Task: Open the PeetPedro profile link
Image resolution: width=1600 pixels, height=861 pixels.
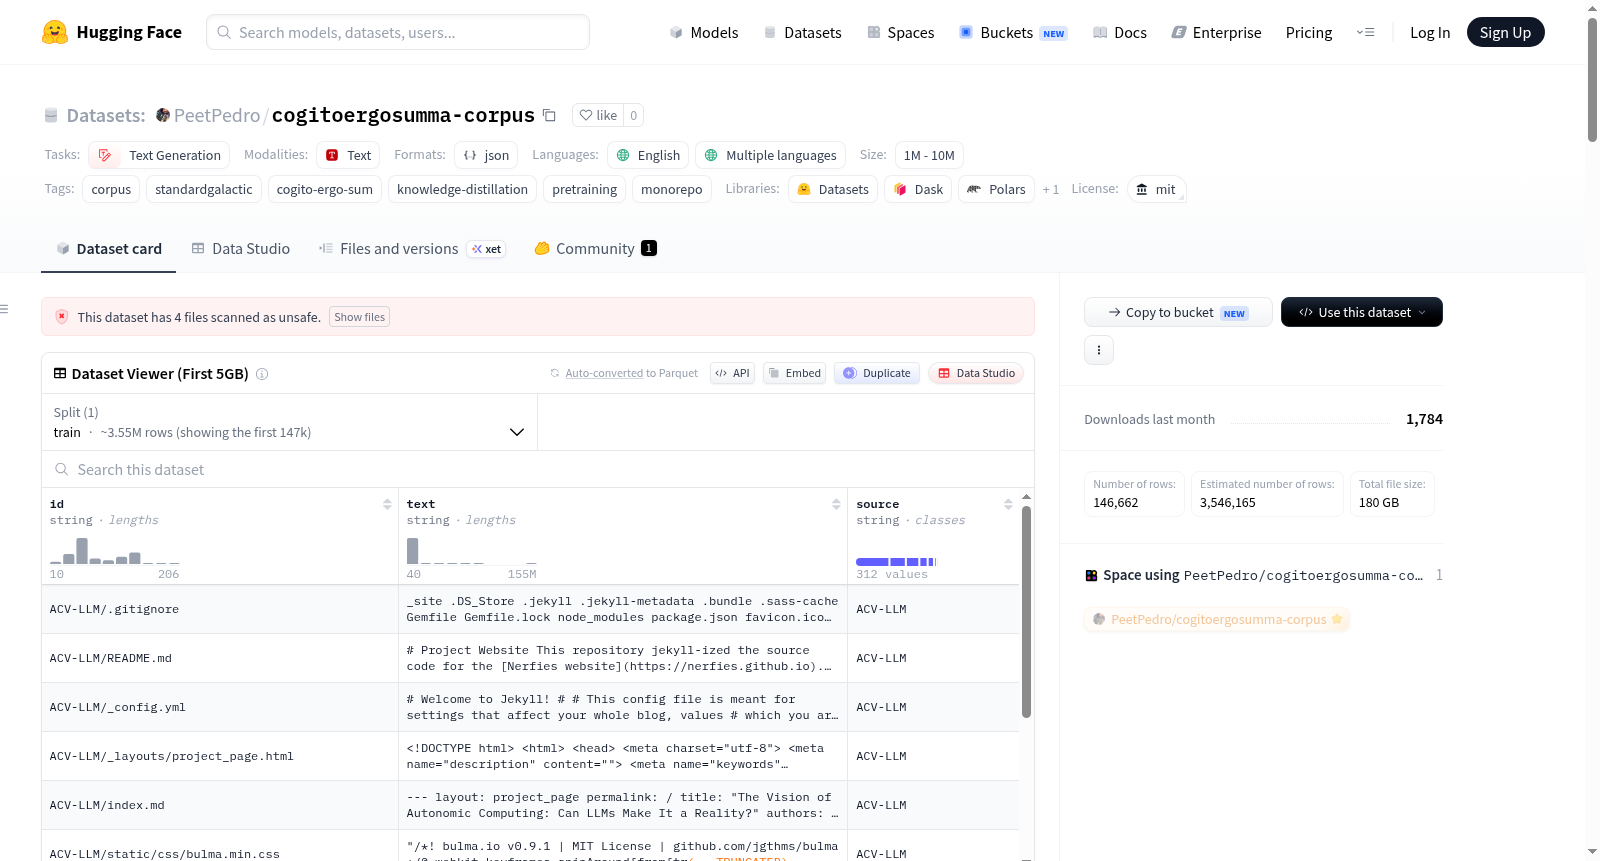Action: pos(217,115)
